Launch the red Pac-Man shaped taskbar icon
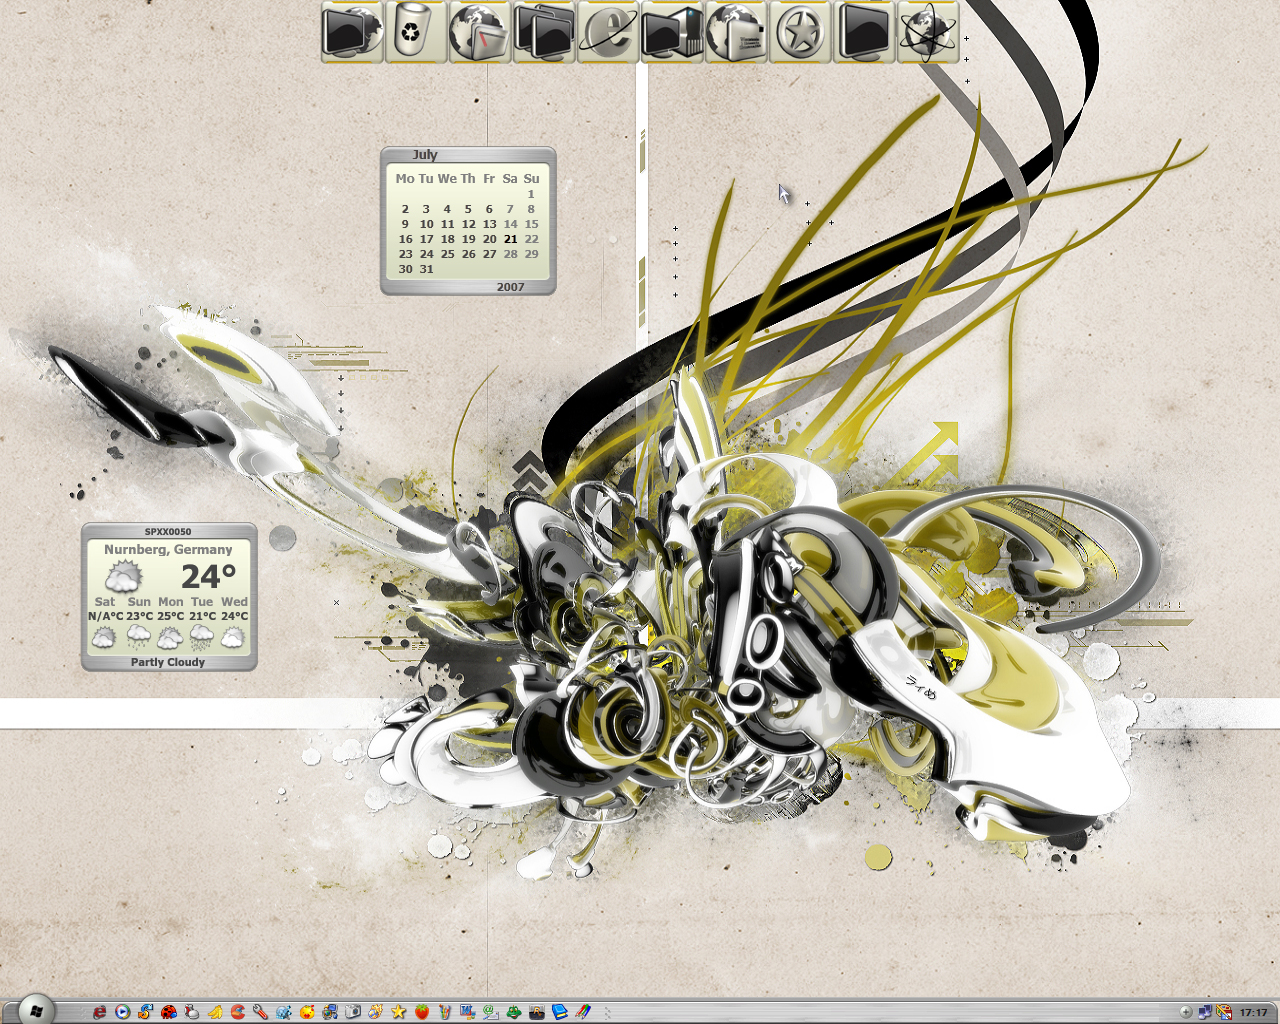 click(238, 1012)
